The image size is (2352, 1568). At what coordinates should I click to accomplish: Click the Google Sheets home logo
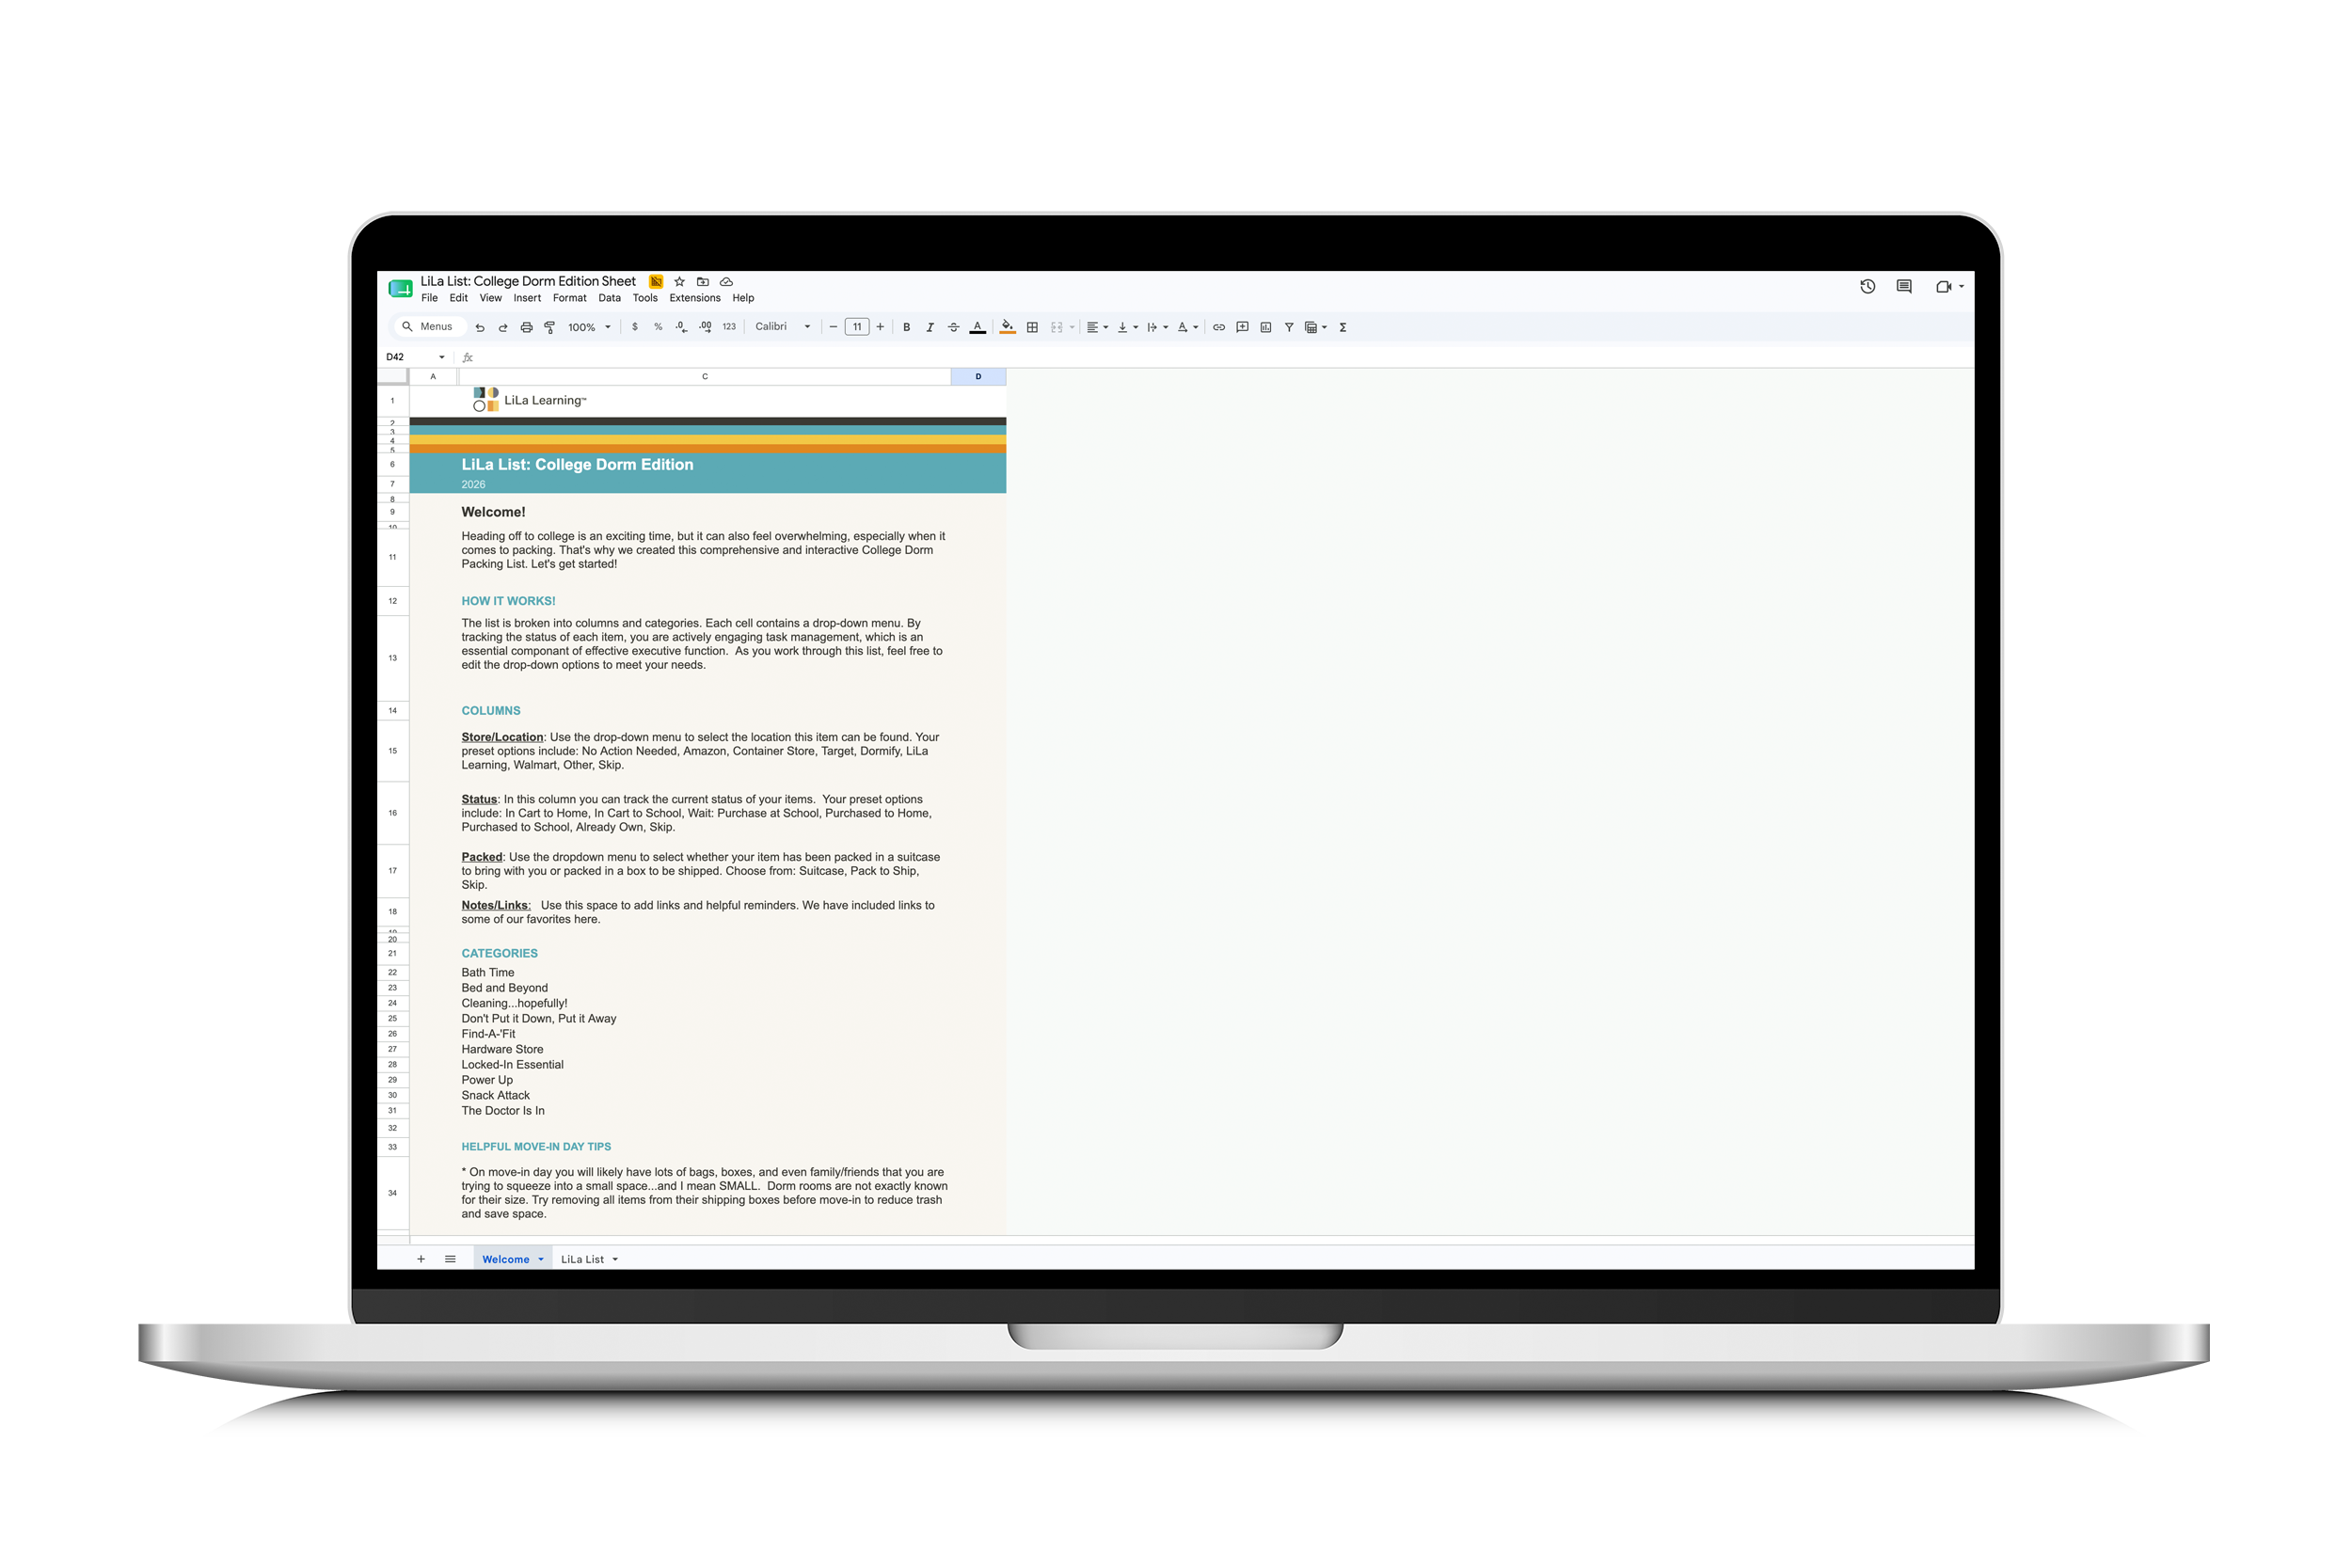tap(400, 289)
